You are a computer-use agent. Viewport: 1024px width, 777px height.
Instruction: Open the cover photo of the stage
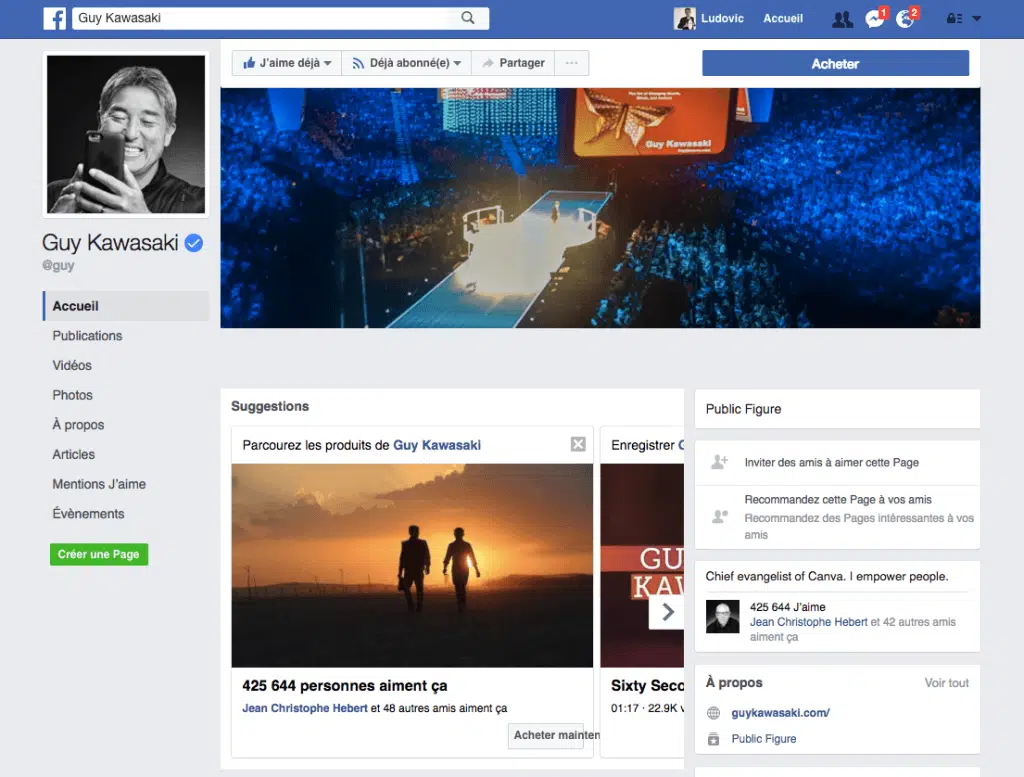[600, 208]
